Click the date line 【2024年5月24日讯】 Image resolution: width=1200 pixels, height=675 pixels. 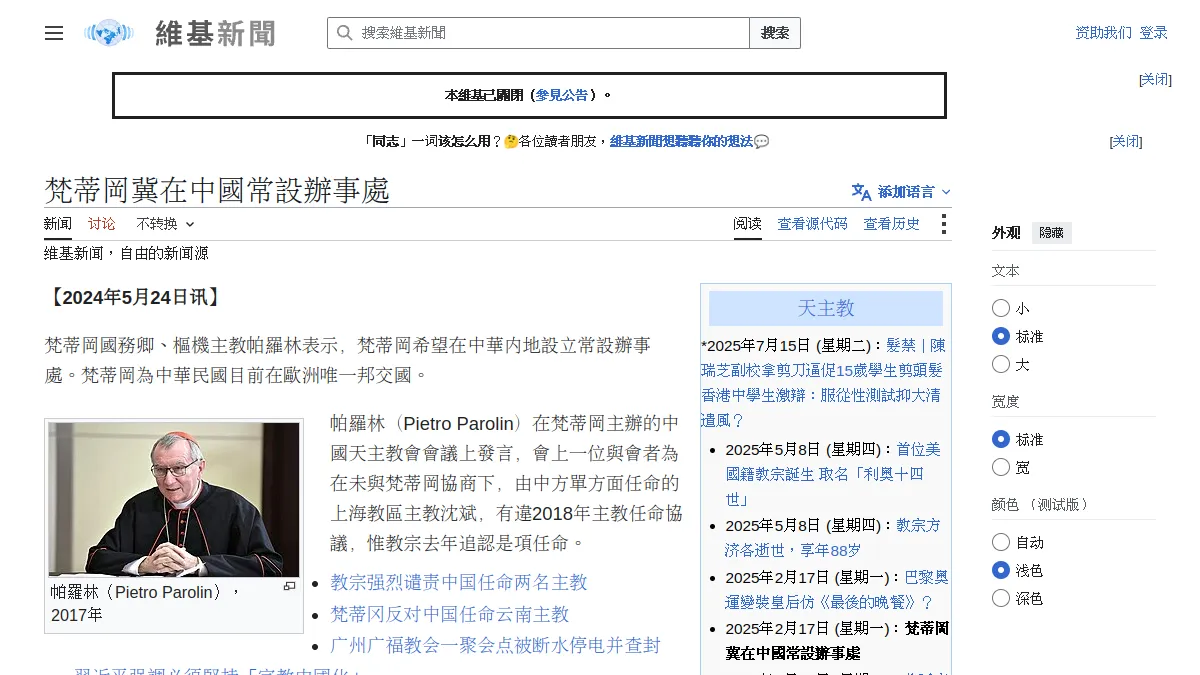point(134,297)
